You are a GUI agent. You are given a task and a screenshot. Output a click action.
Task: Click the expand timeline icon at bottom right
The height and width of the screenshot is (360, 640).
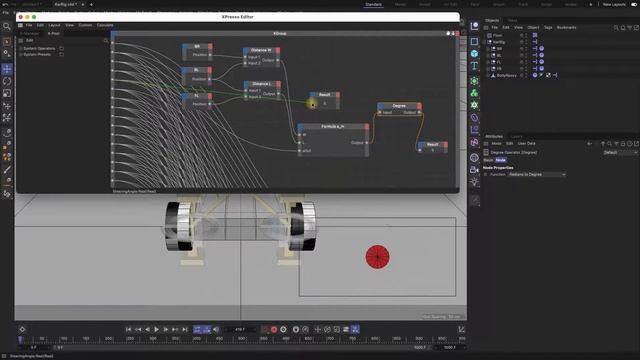(461, 329)
